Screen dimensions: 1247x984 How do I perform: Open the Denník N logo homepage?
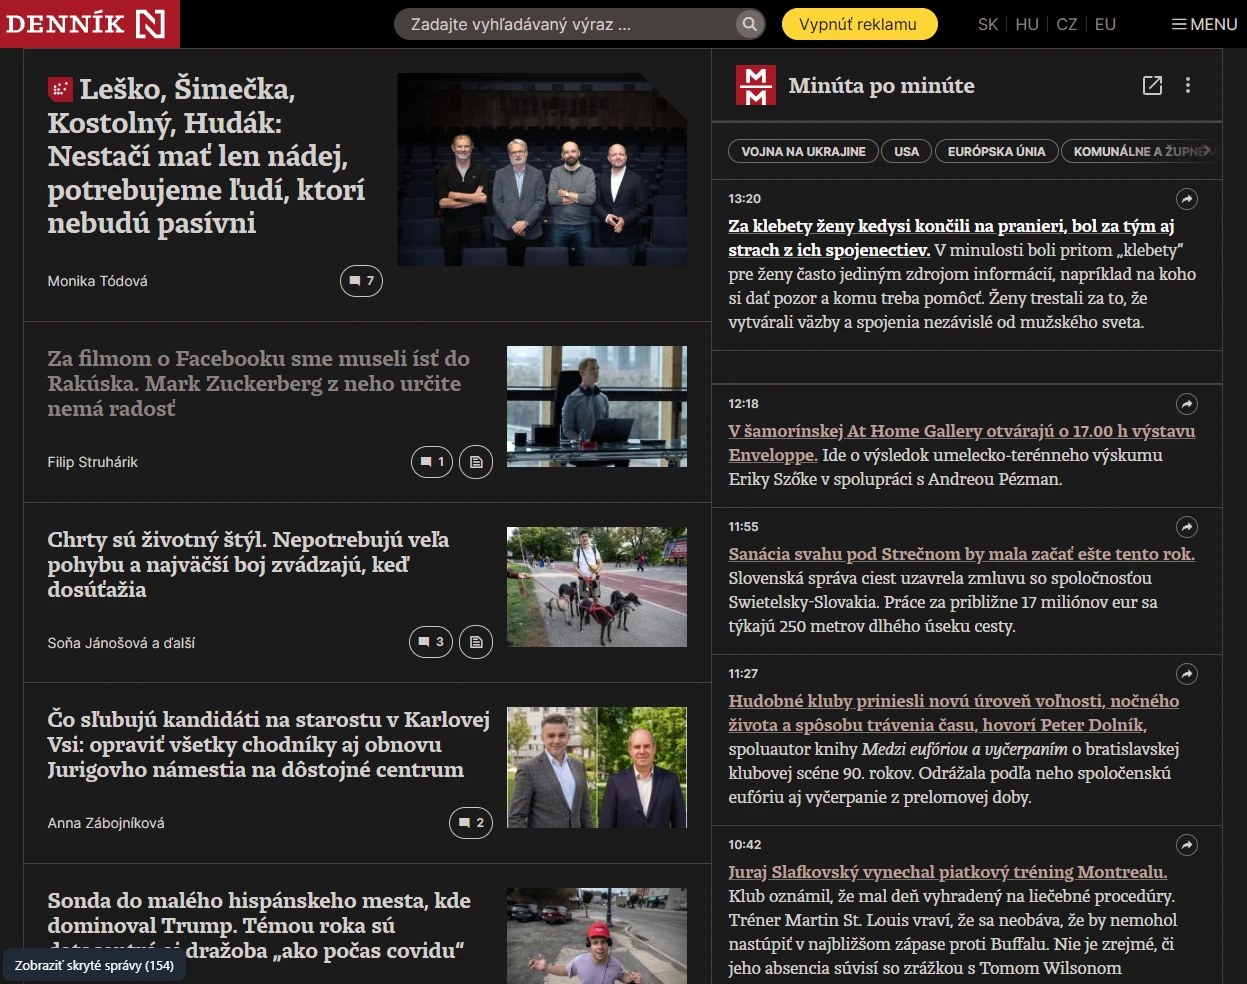click(x=89, y=23)
